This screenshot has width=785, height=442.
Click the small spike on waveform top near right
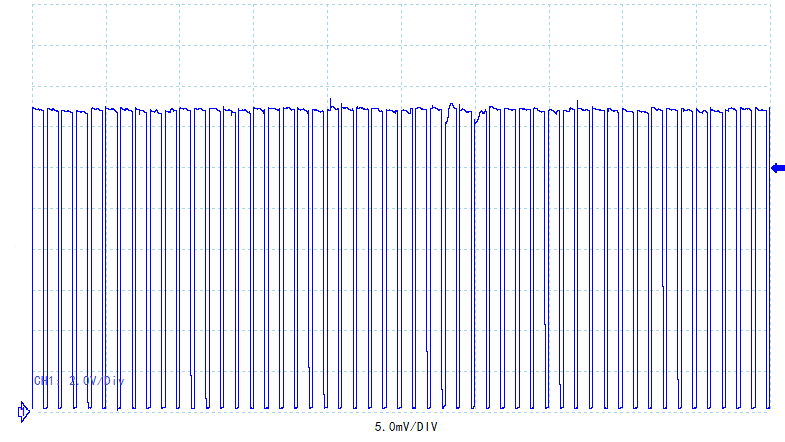pyautogui.click(x=578, y=102)
